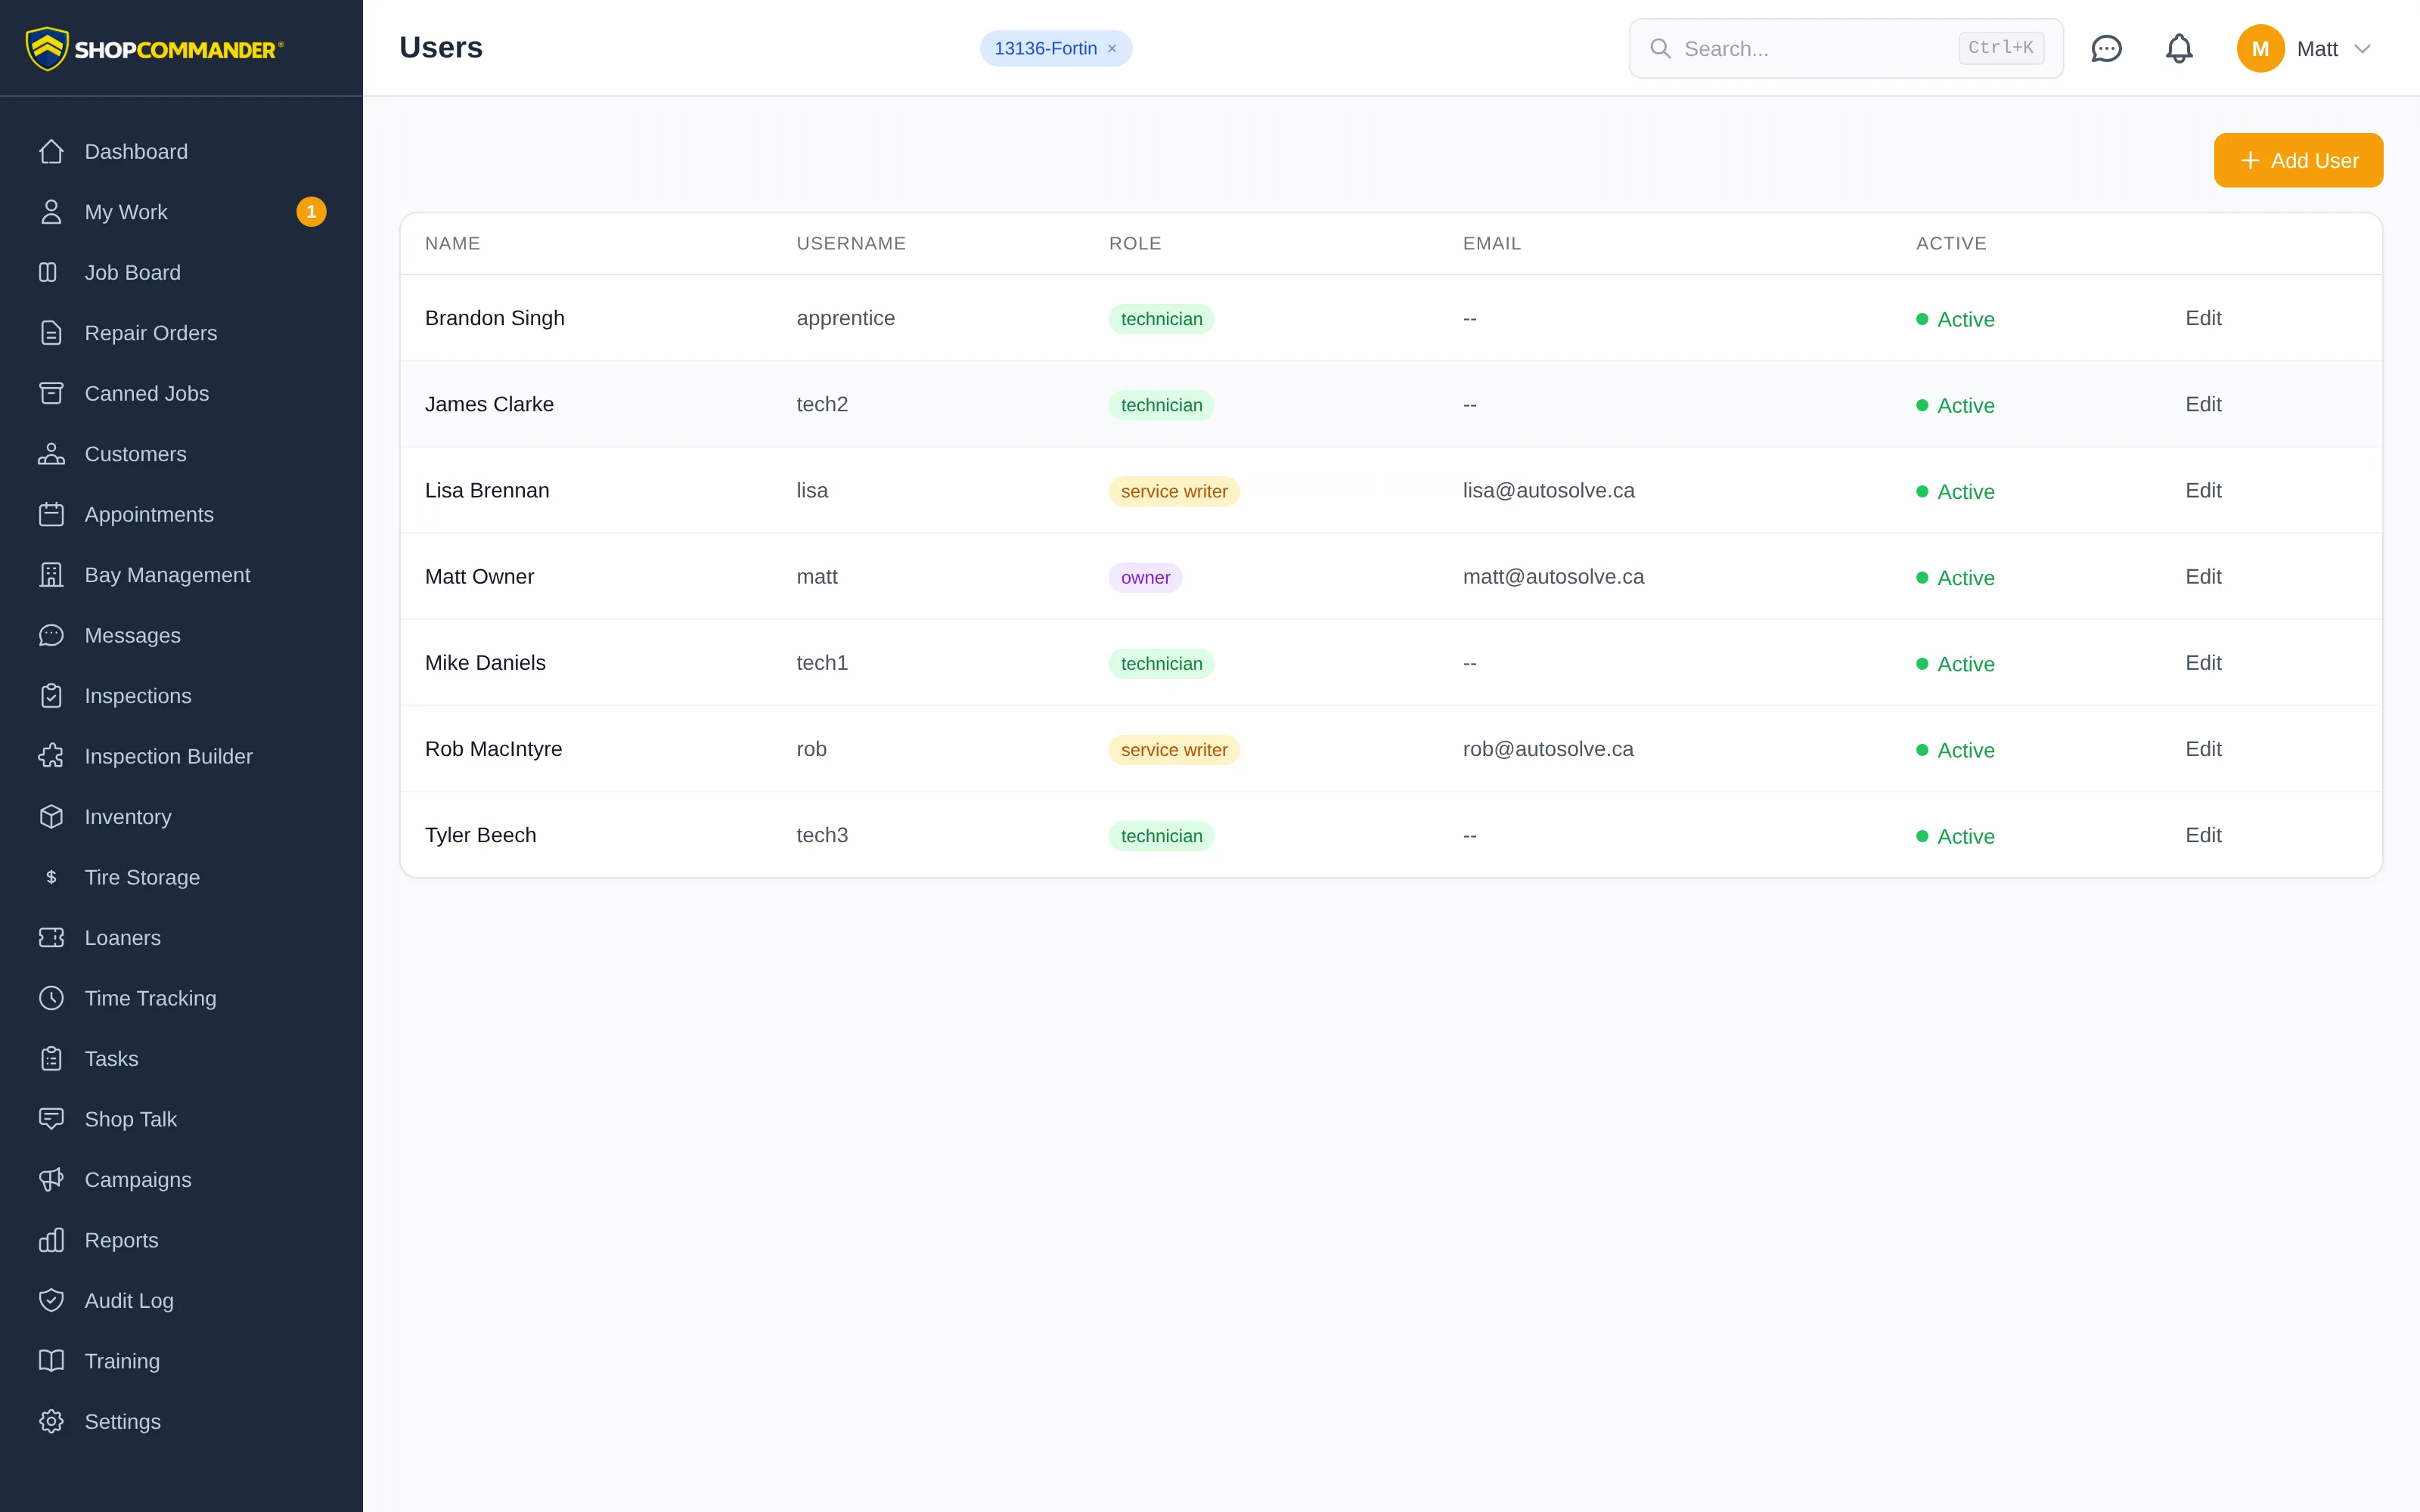2420x1512 pixels.
Task: Open the chat icon in top bar
Action: 2106,48
